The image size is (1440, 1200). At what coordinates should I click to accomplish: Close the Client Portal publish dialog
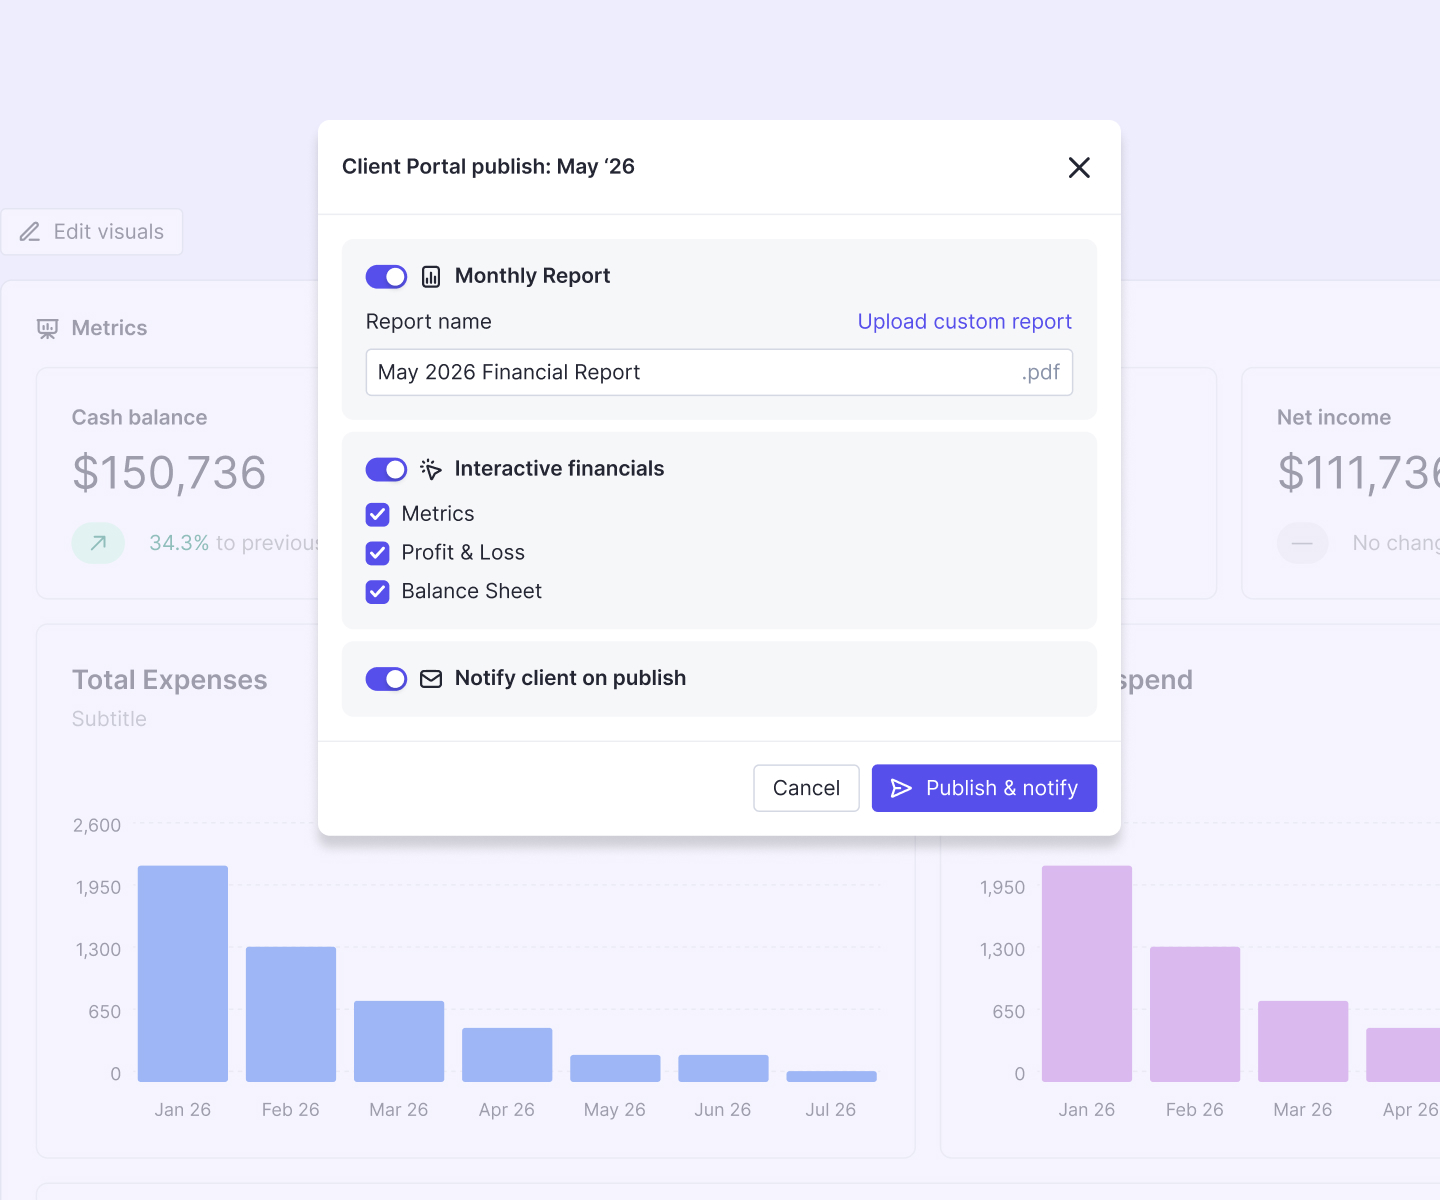pos(1079,167)
